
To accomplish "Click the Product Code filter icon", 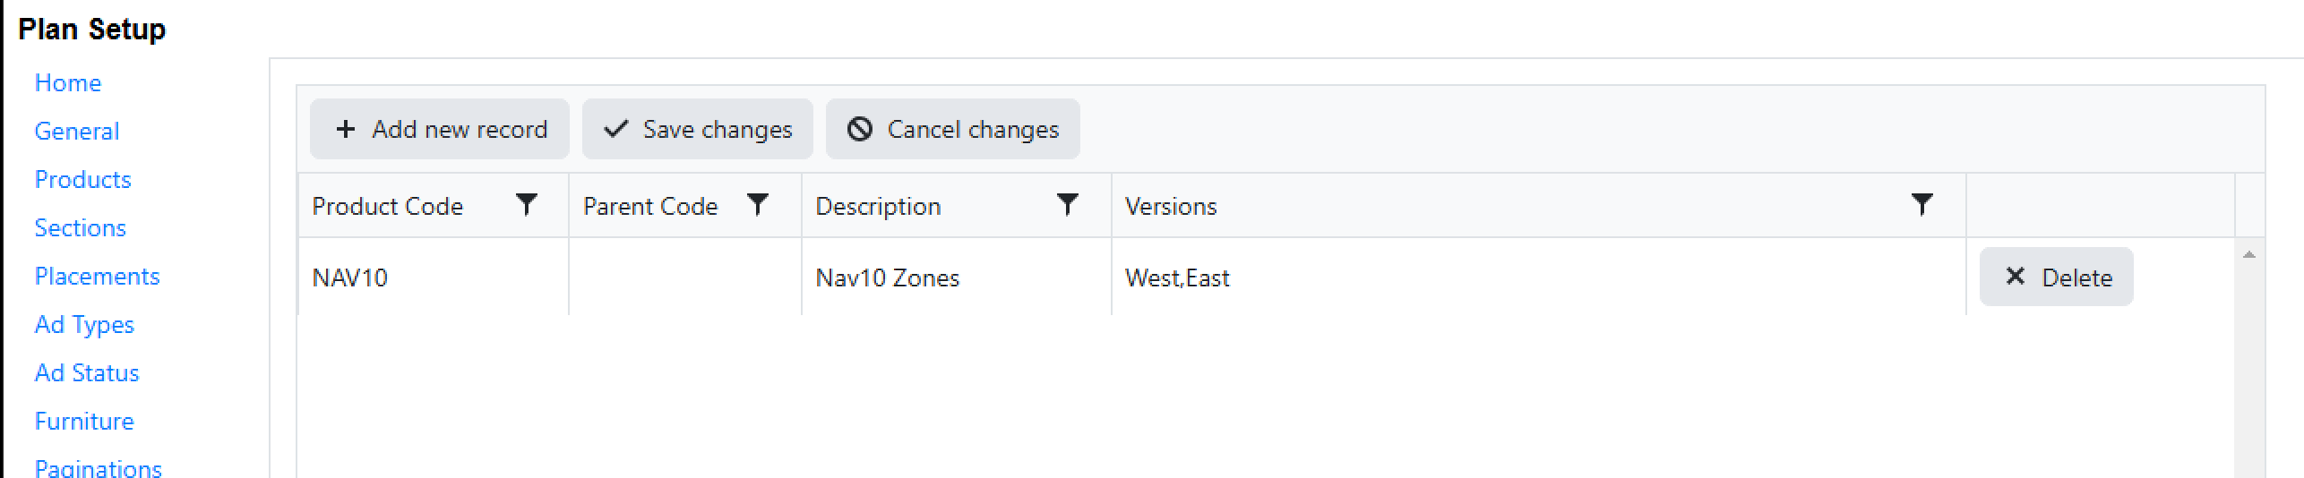I will pos(526,205).
